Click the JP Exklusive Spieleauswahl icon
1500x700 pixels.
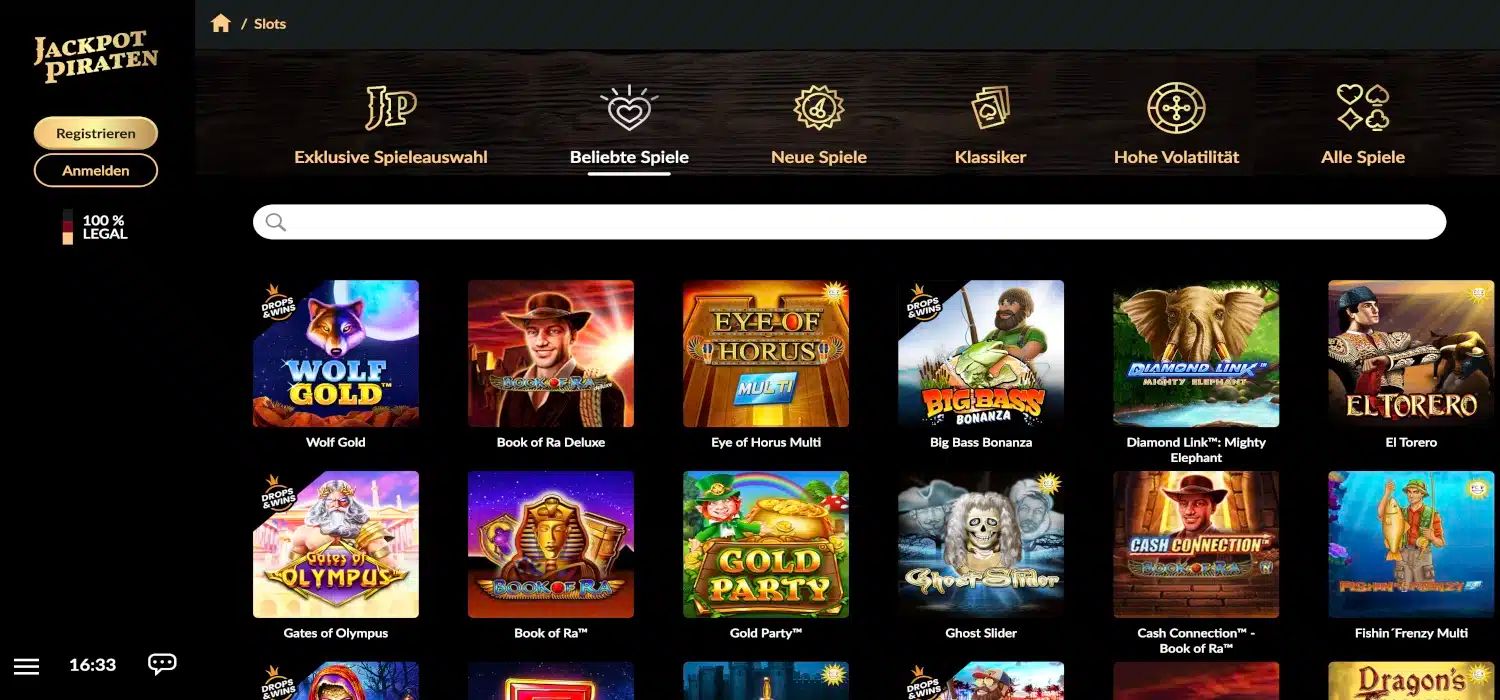tap(391, 108)
